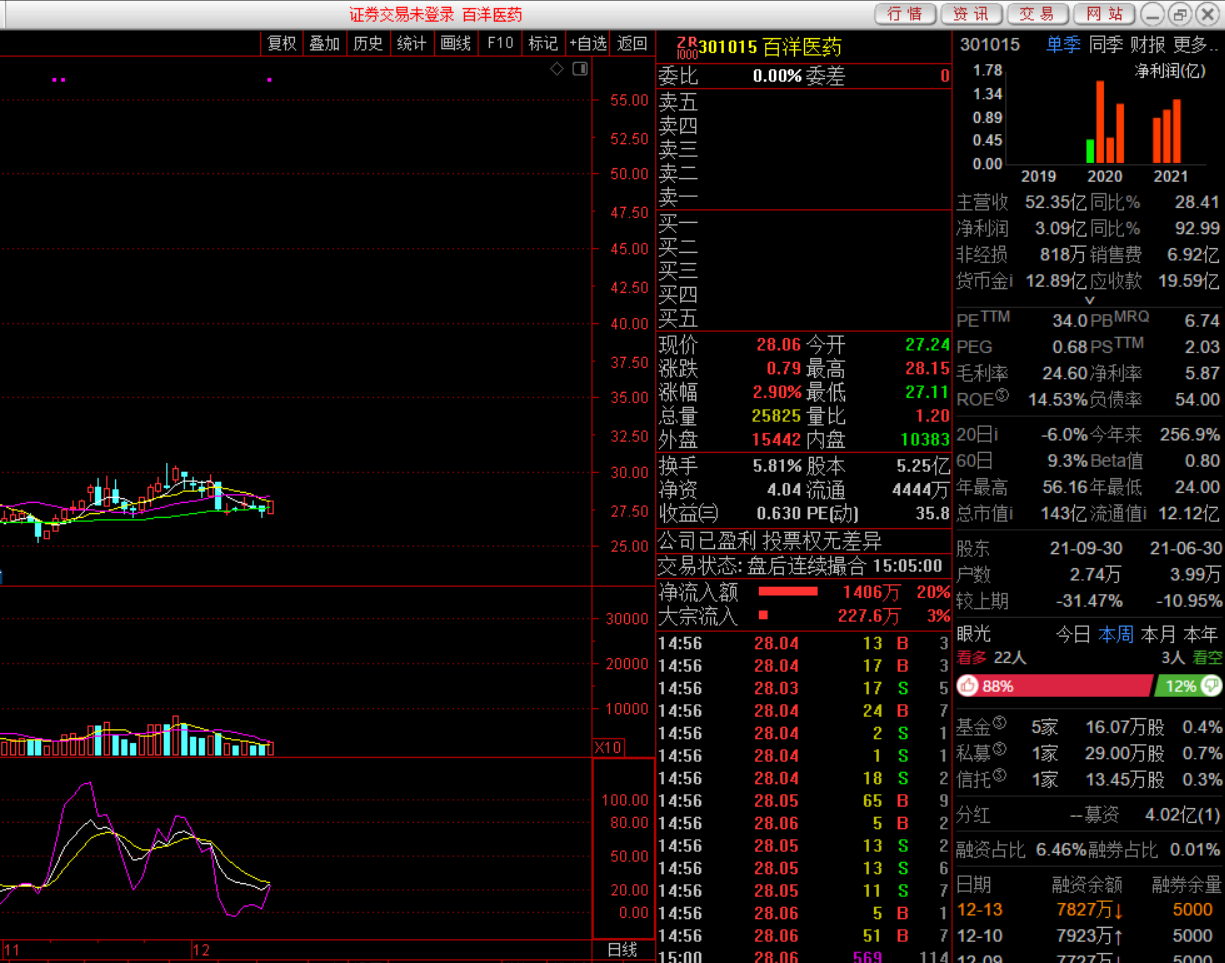This screenshot has width=1225, height=963.
Task: Switch to the 同季 financial view
Action: [1105, 44]
